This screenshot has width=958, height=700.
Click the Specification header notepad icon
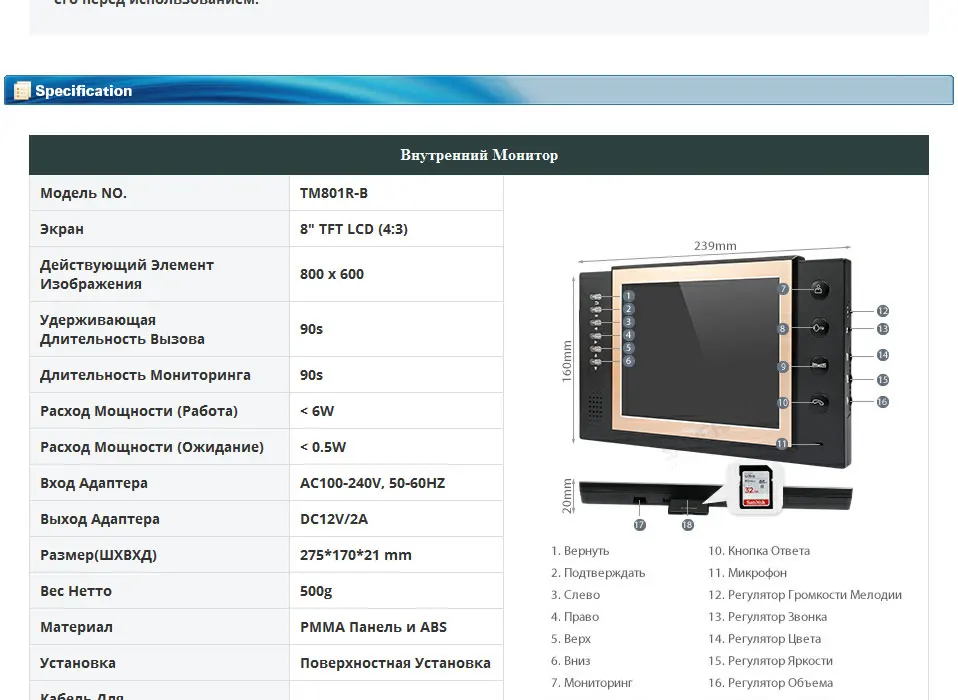pyautogui.click(x=21, y=90)
